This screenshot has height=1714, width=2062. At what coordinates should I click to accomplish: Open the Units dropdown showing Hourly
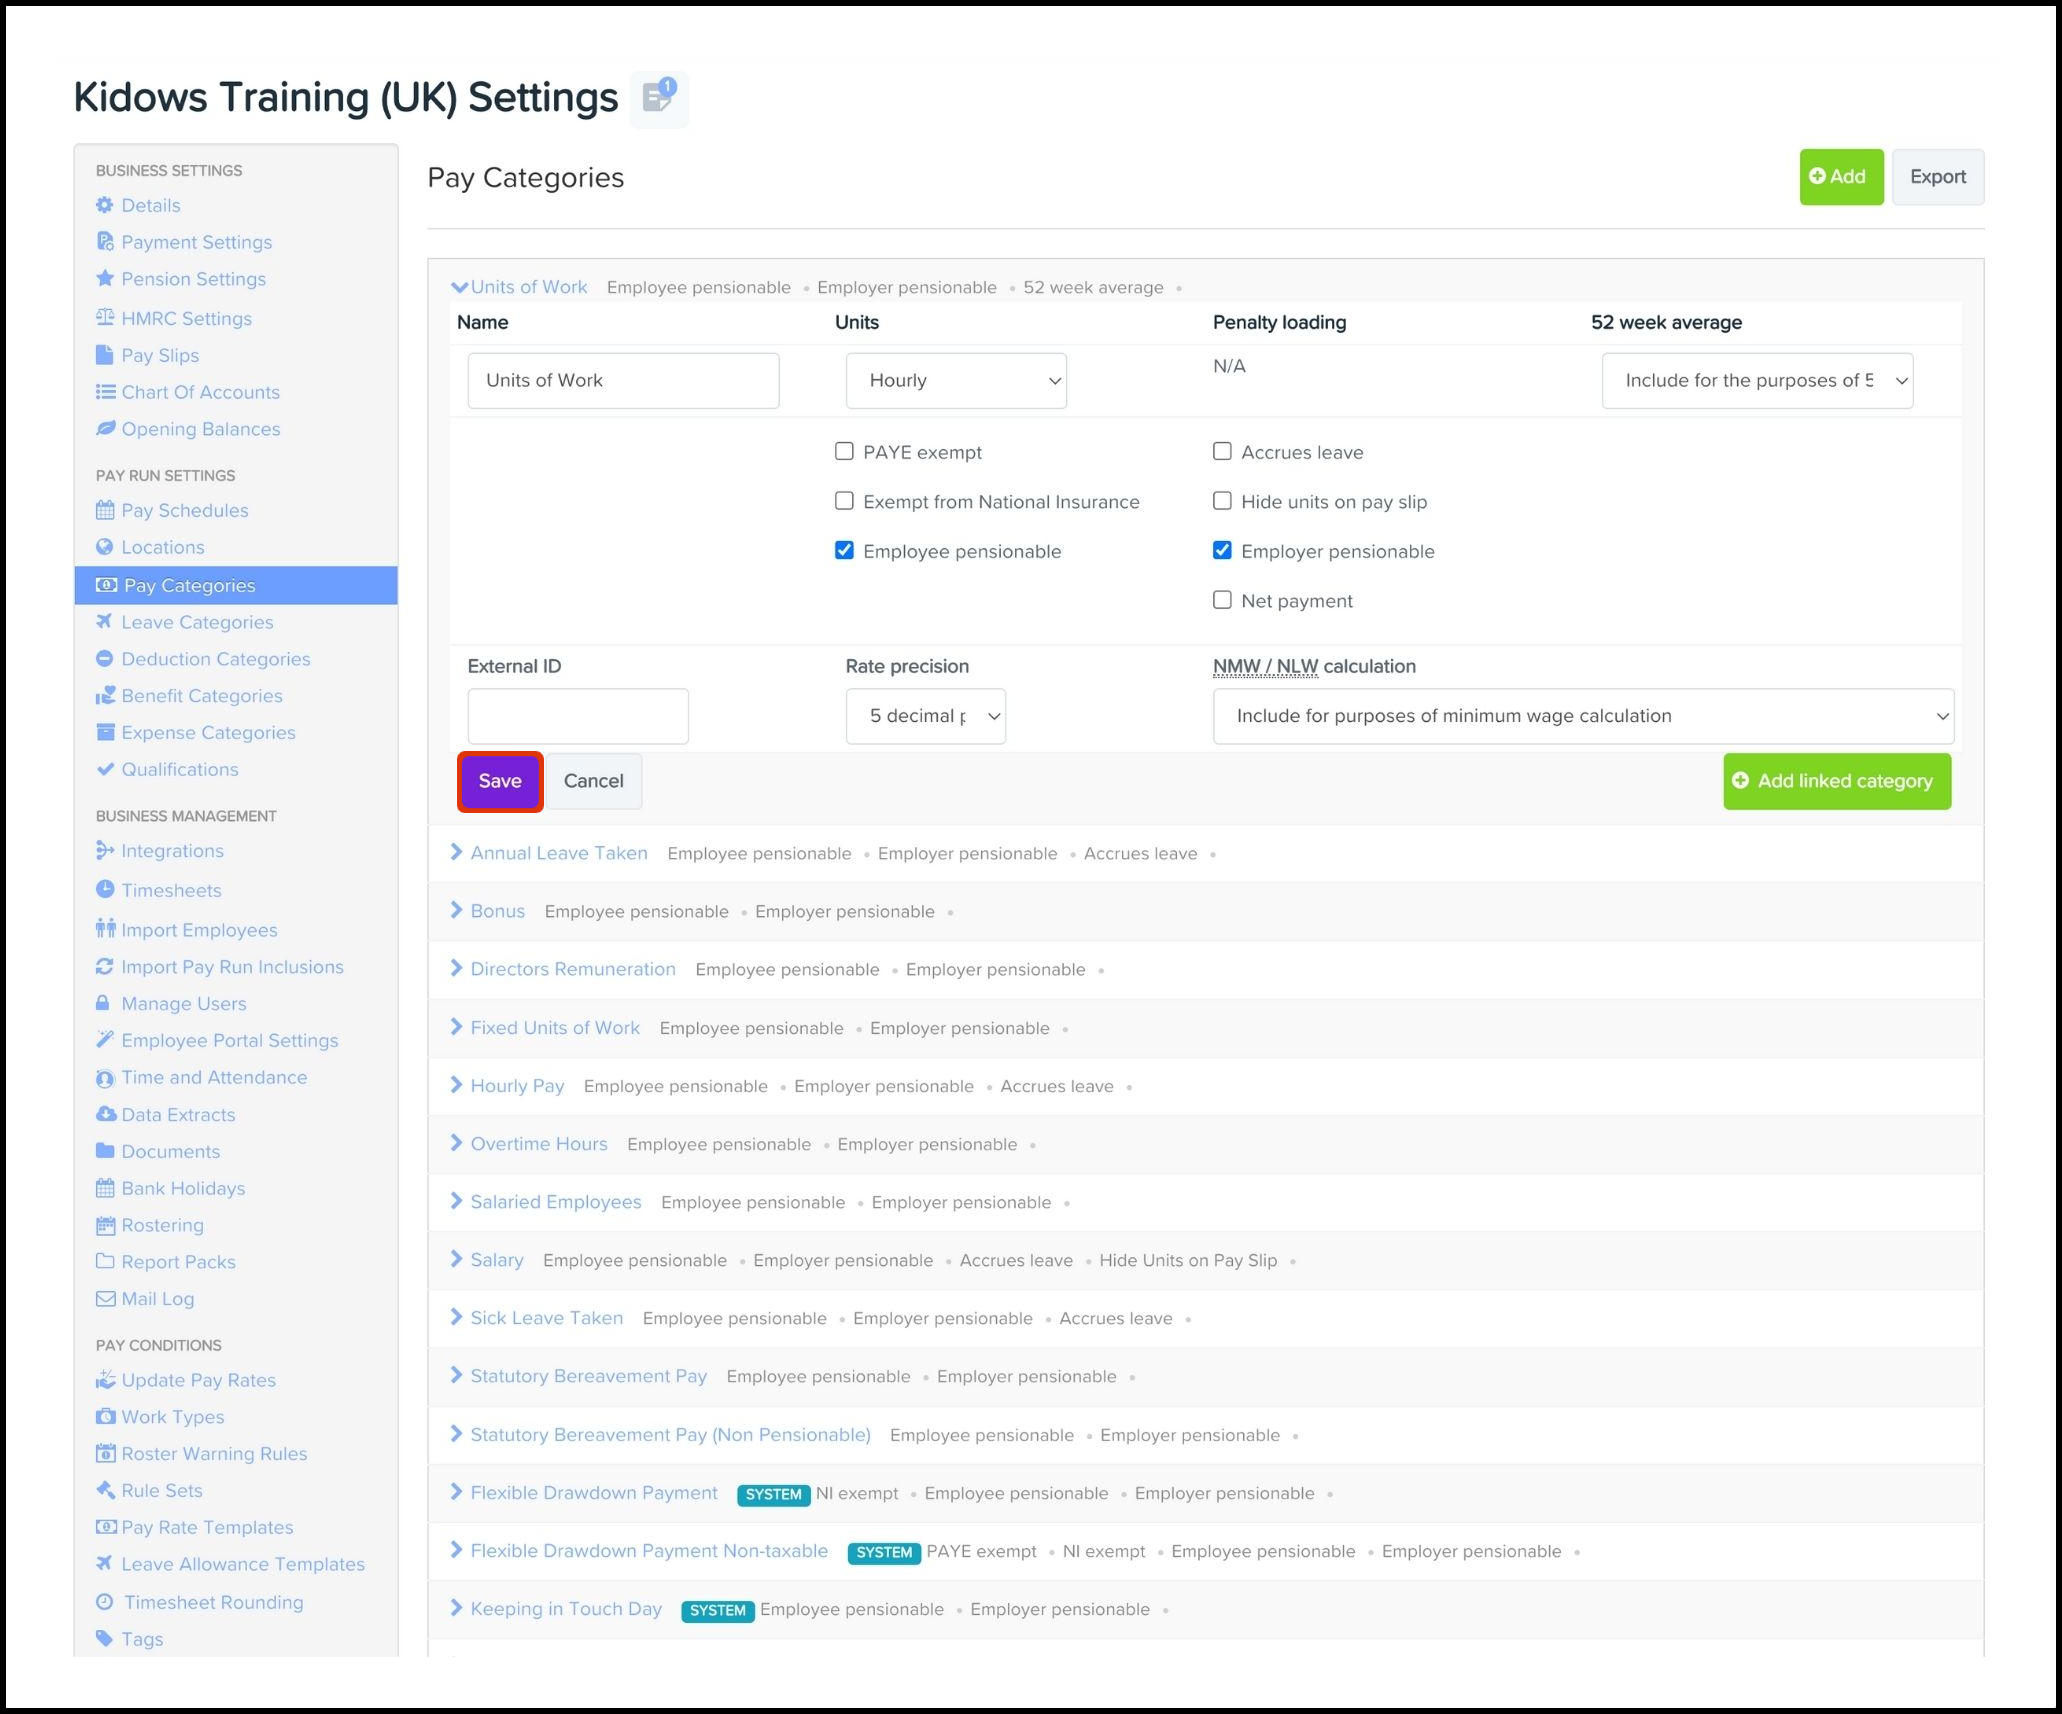coord(955,380)
